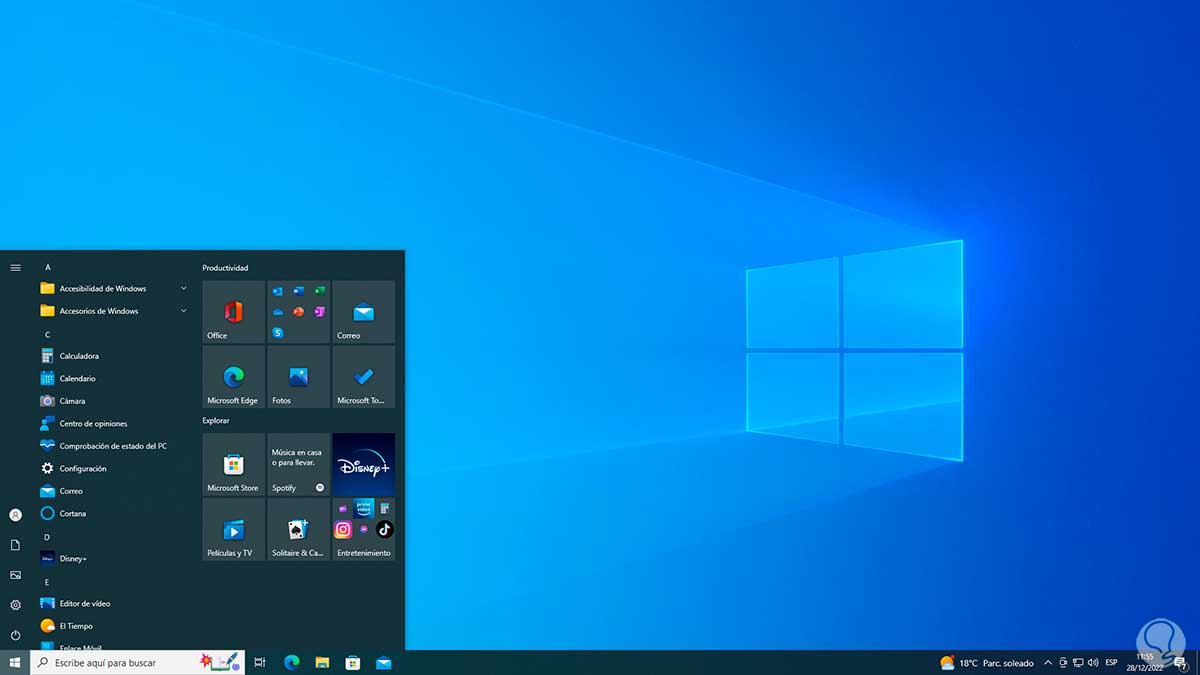Open the network tray icon
This screenshot has height=675, width=1200.
pyautogui.click(x=1078, y=663)
